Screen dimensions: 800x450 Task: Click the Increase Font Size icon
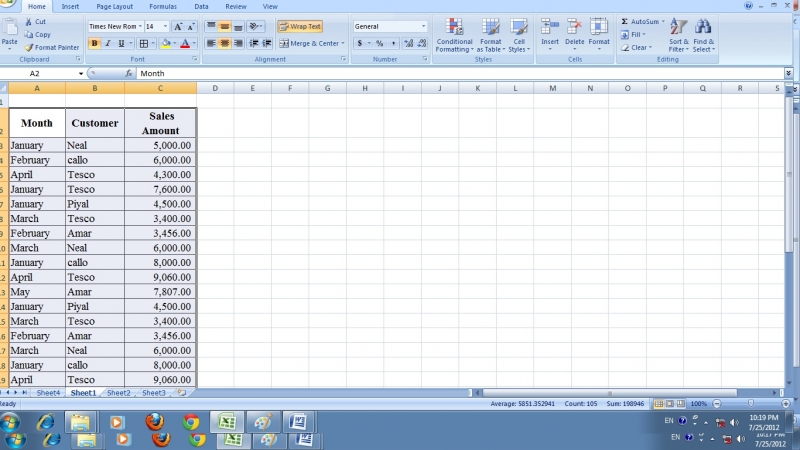[x=178, y=27]
